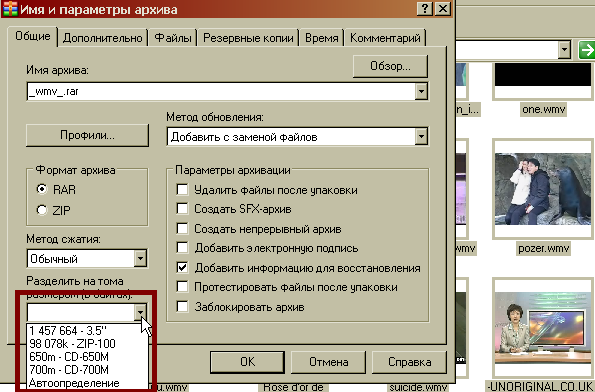Select the news anchor video thumbnail
This screenshot has height=392, width=595.
pos(543,328)
